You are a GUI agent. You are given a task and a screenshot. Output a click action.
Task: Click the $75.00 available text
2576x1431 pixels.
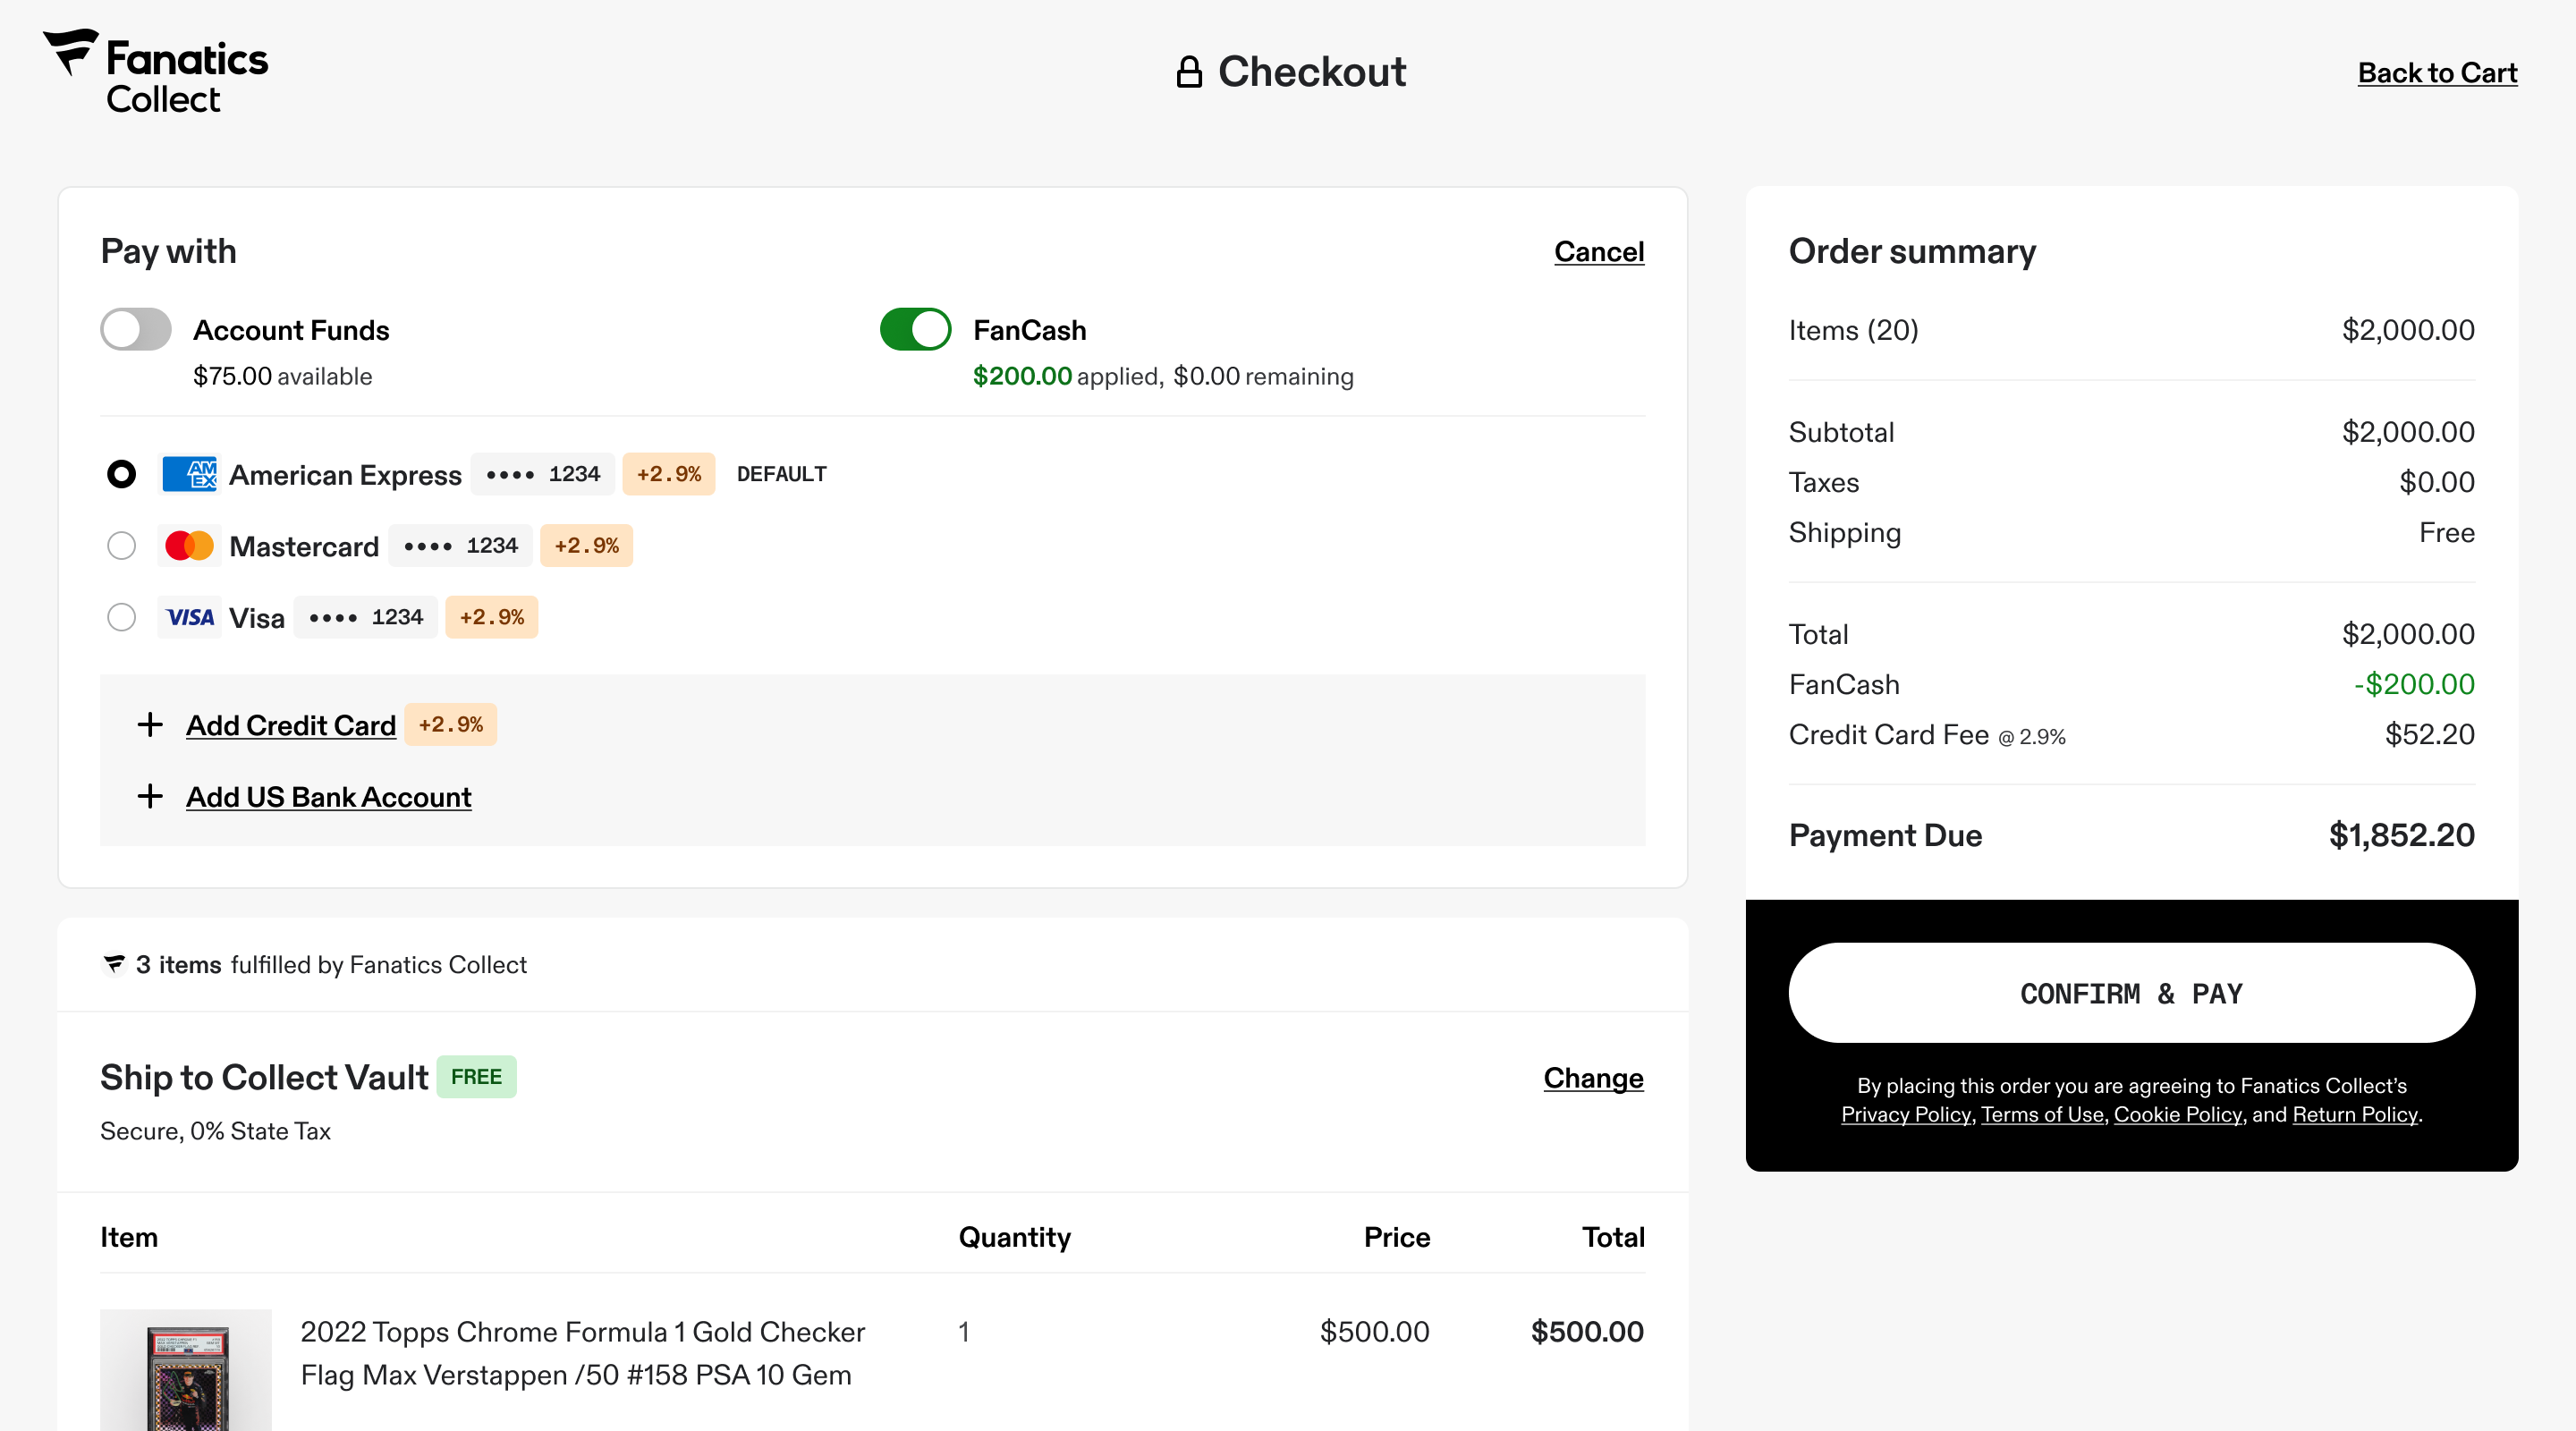283,377
